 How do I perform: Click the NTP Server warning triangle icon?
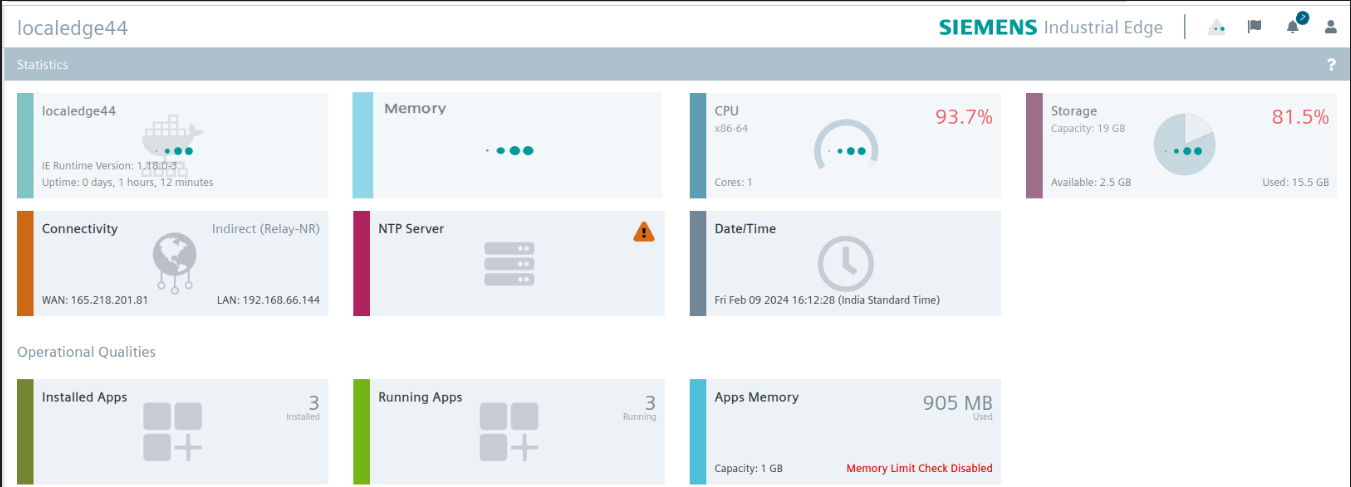[x=644, y=232]
